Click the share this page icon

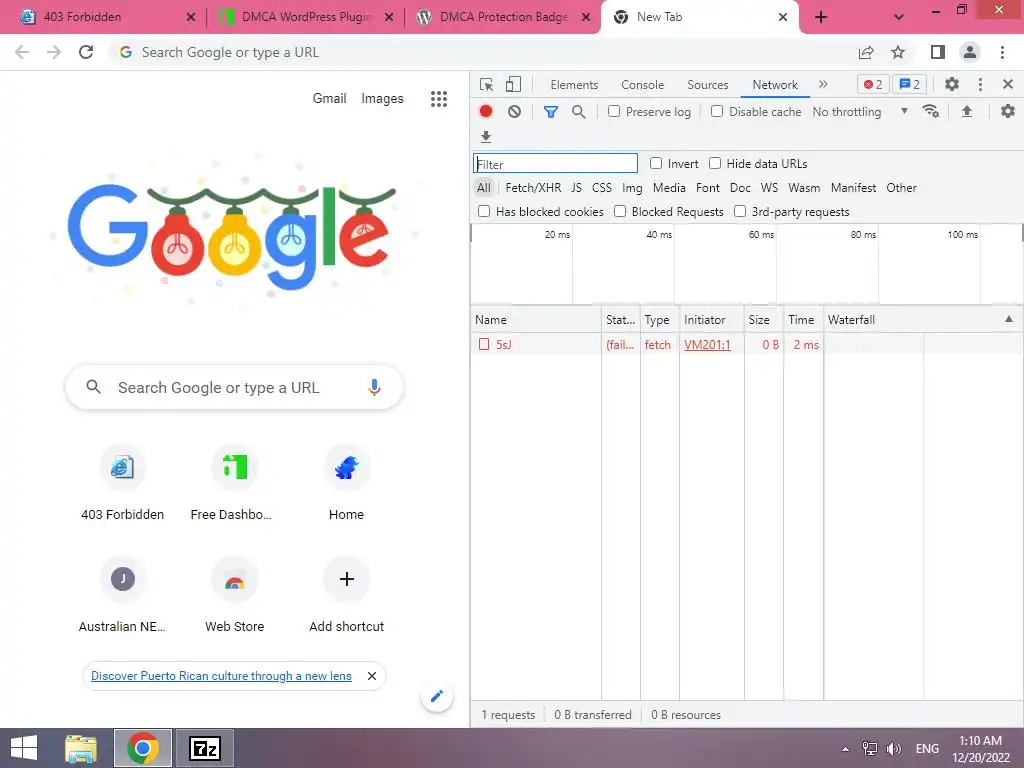point(866,52)
